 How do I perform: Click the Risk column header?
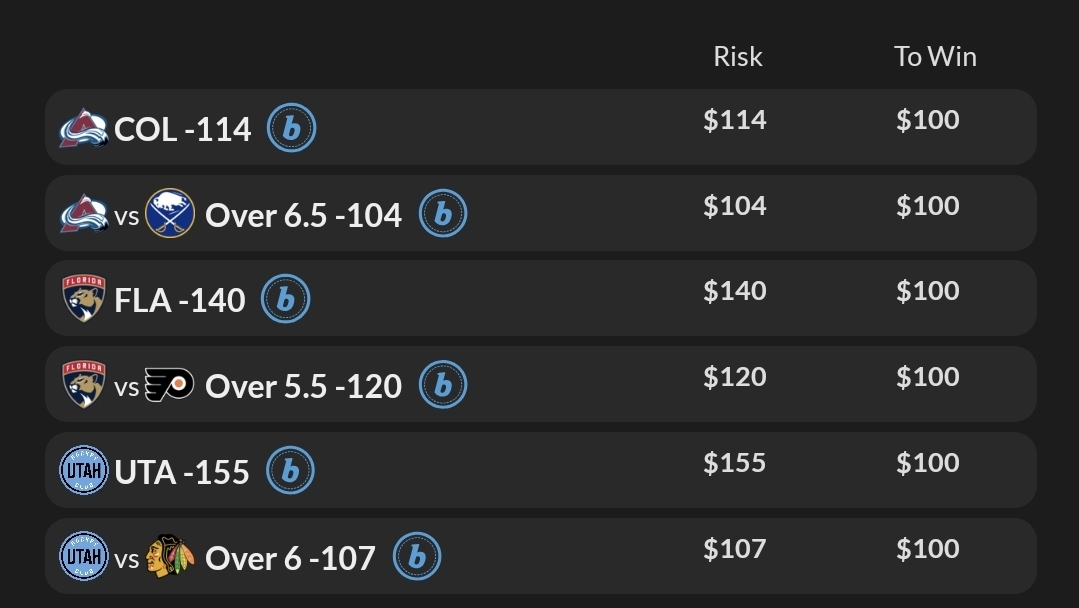pyautogui.click(x=737, y=57)
